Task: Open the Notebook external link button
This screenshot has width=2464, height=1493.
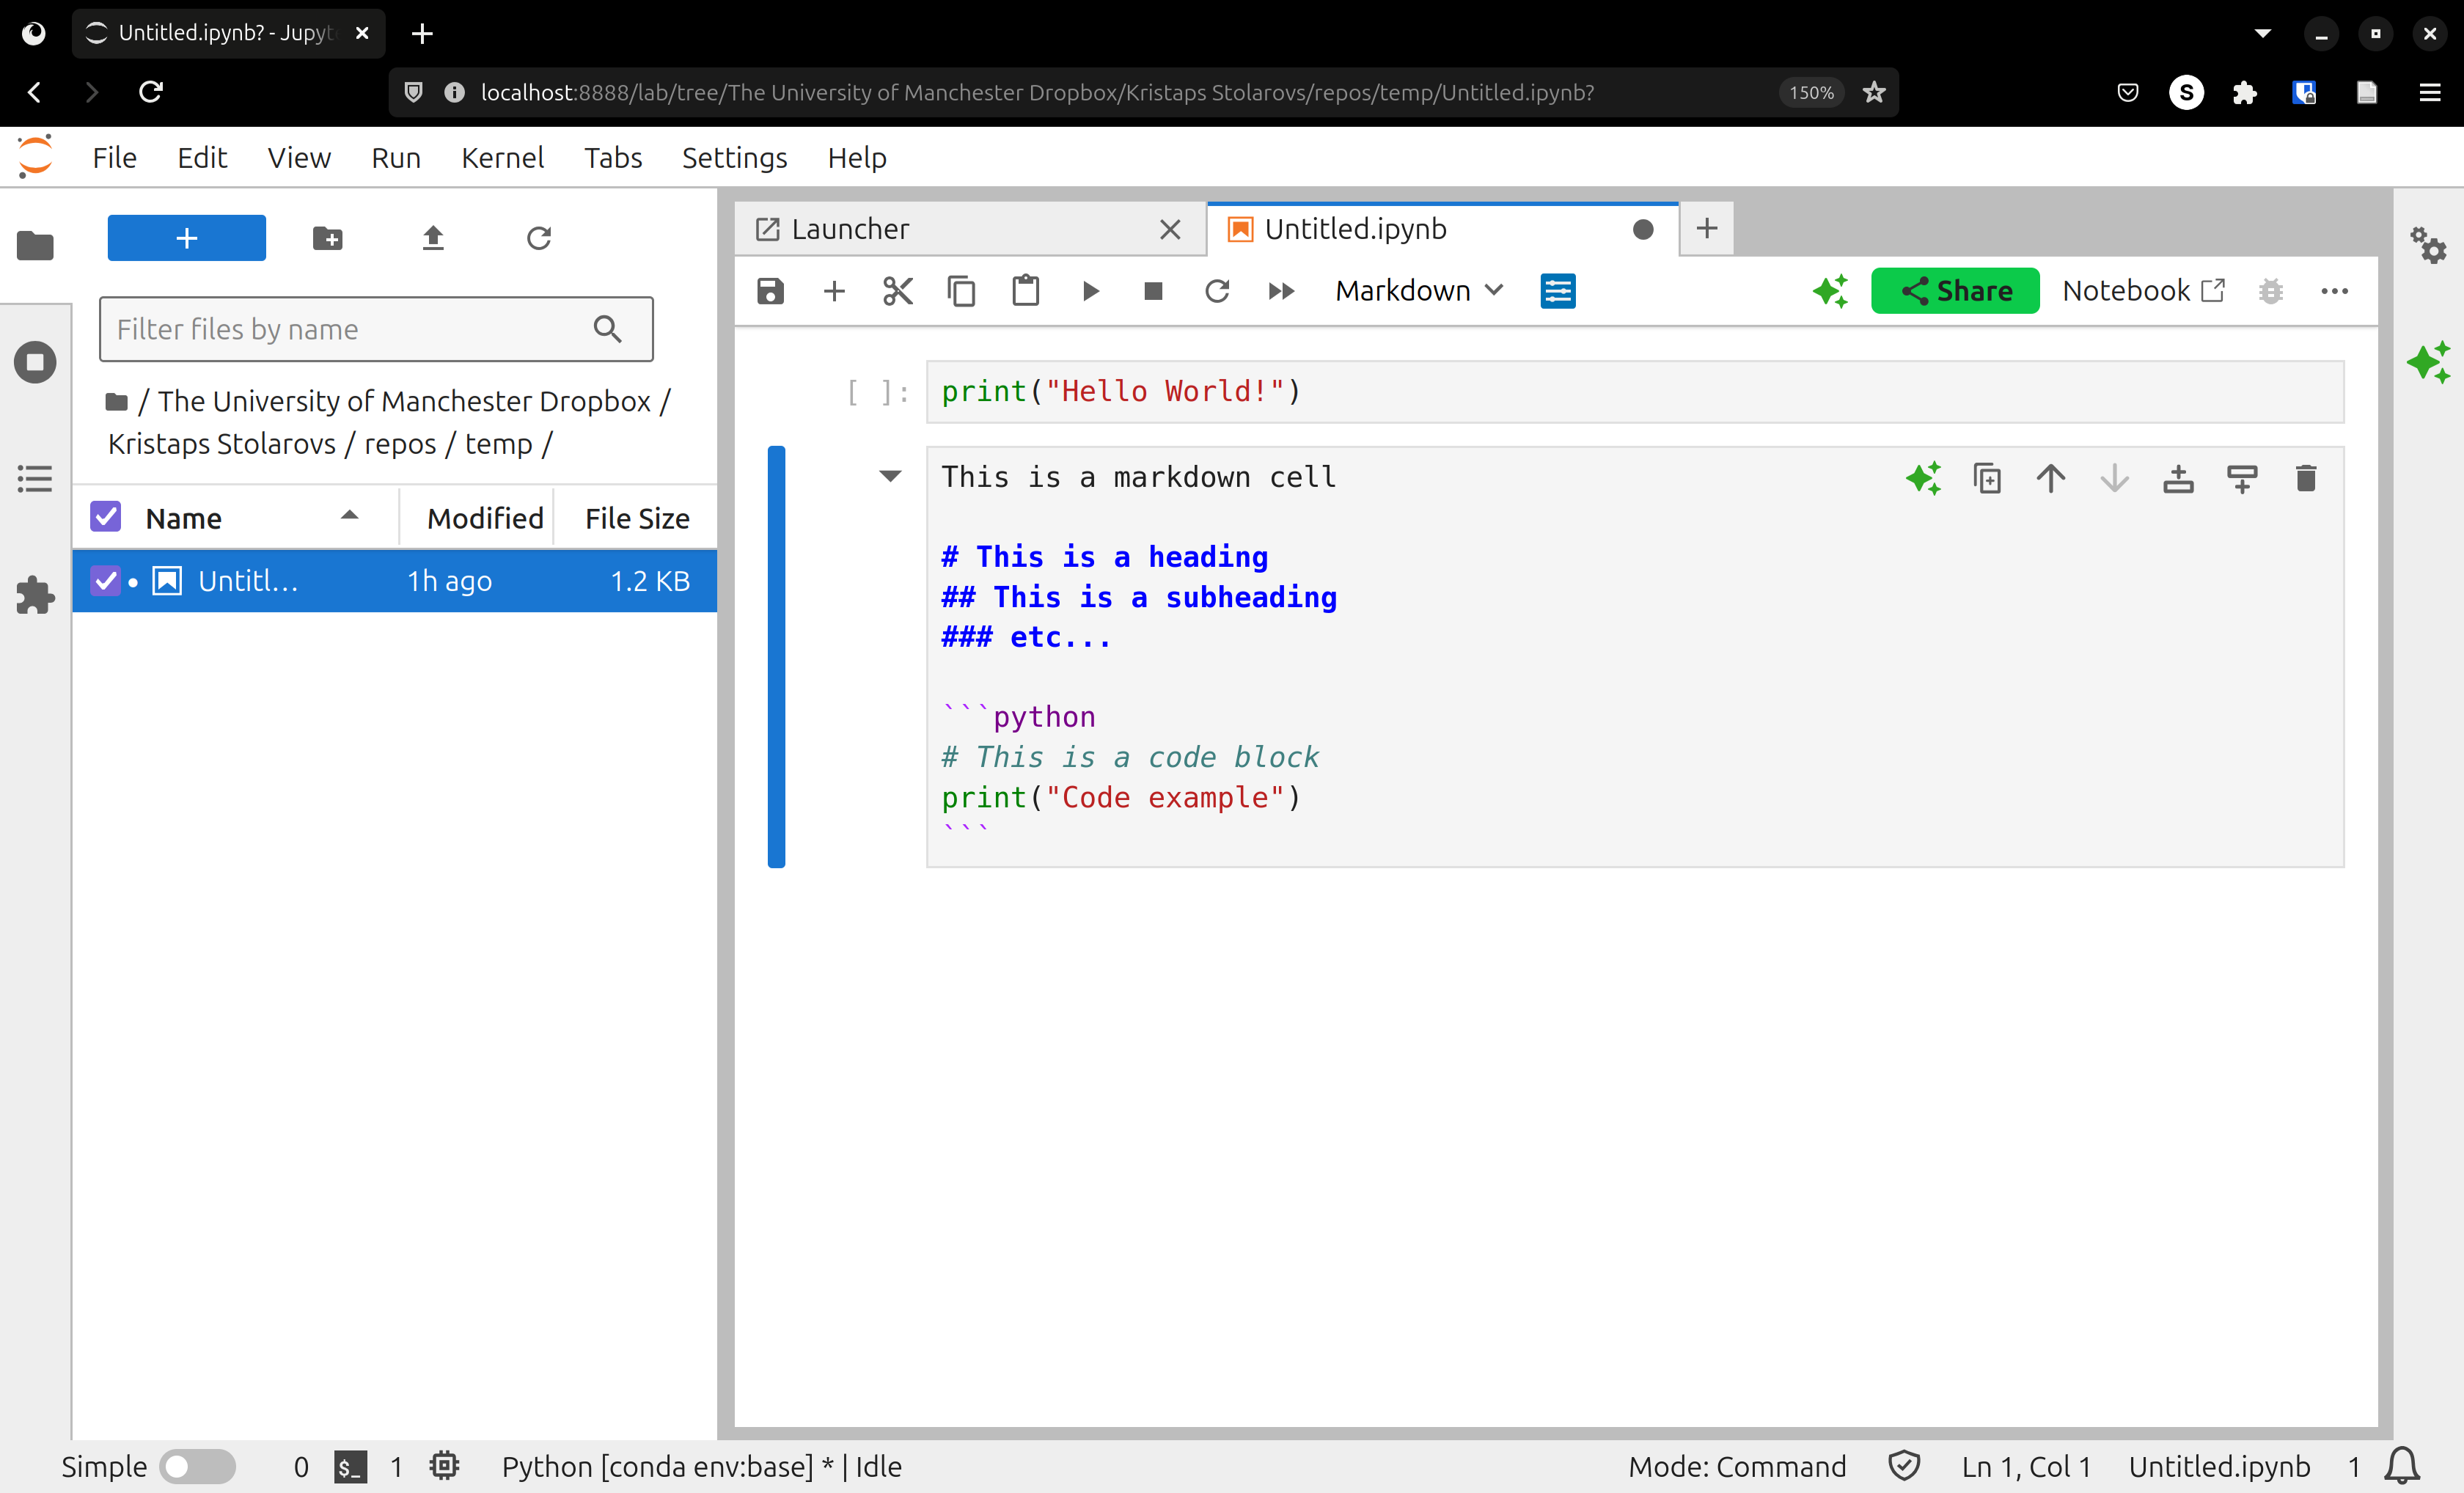Action: pos(2143,291)
